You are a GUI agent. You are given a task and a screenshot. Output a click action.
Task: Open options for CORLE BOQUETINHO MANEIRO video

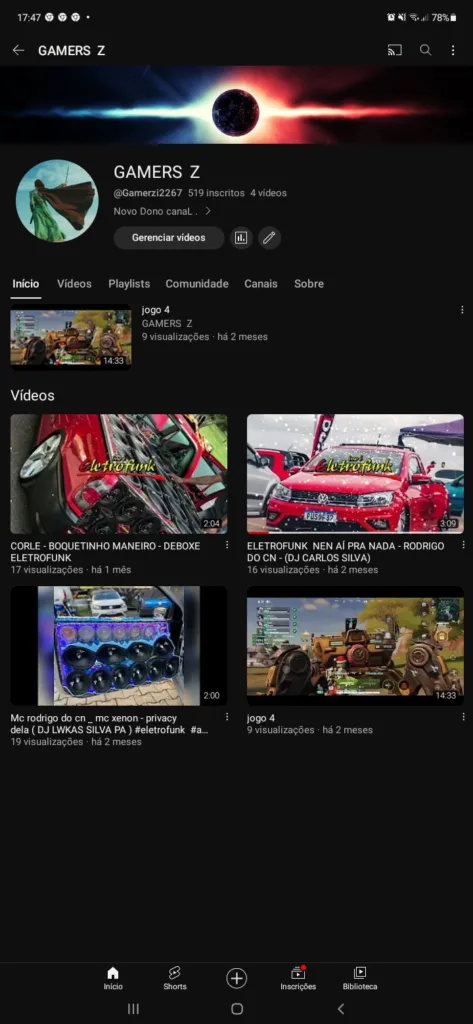coord(227,545)
